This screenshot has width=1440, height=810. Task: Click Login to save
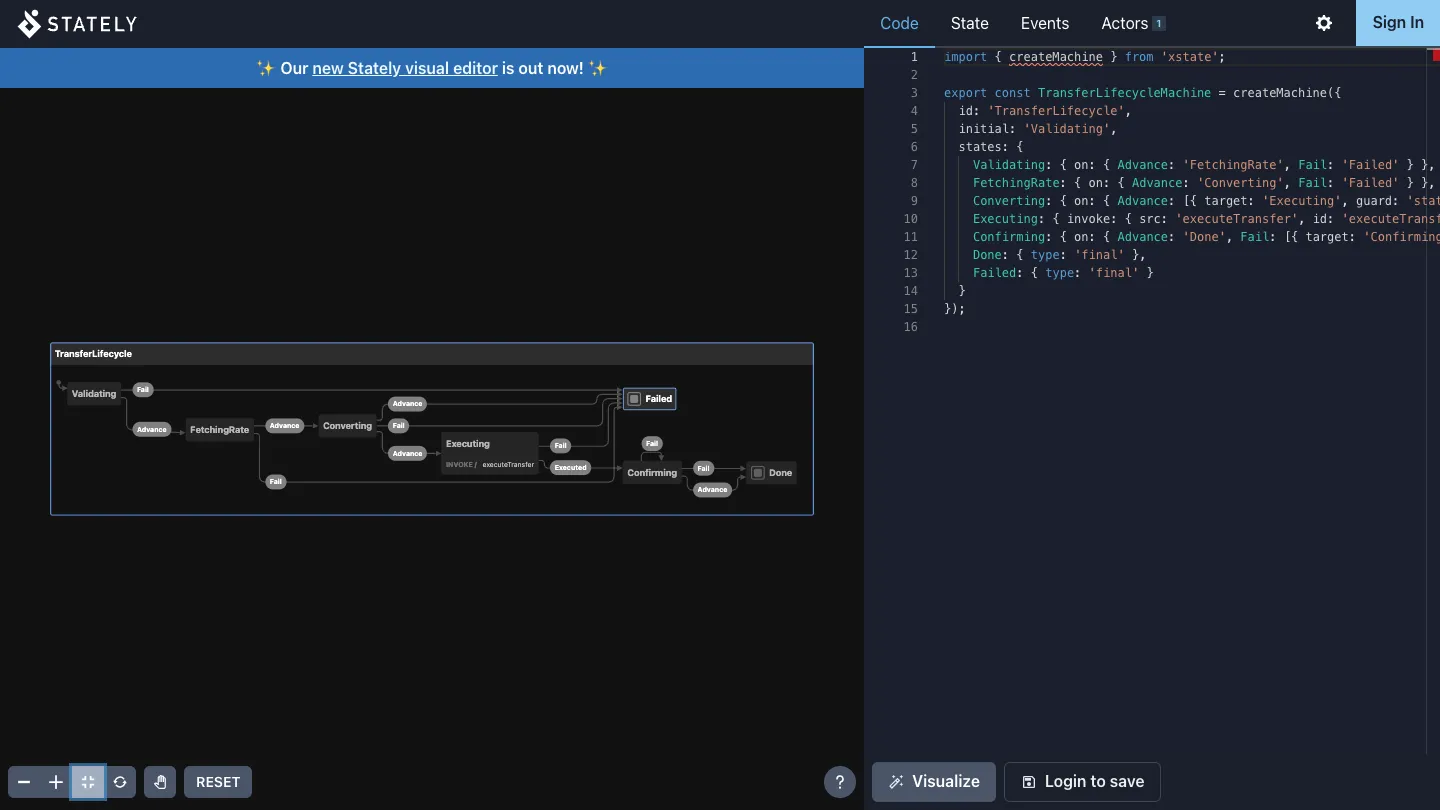click(1082, 782)
